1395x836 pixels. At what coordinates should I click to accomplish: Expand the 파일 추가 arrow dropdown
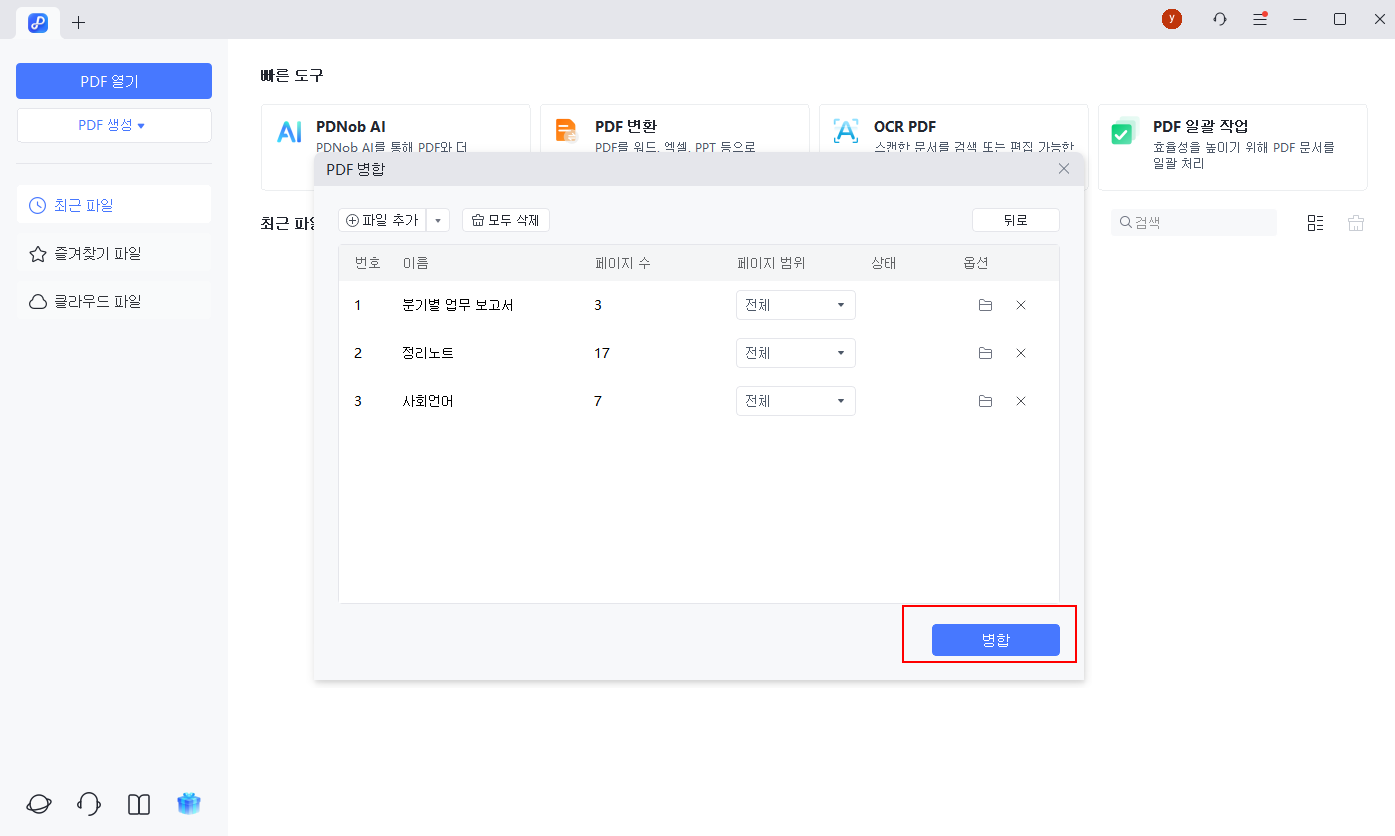(x=438, y=221)
